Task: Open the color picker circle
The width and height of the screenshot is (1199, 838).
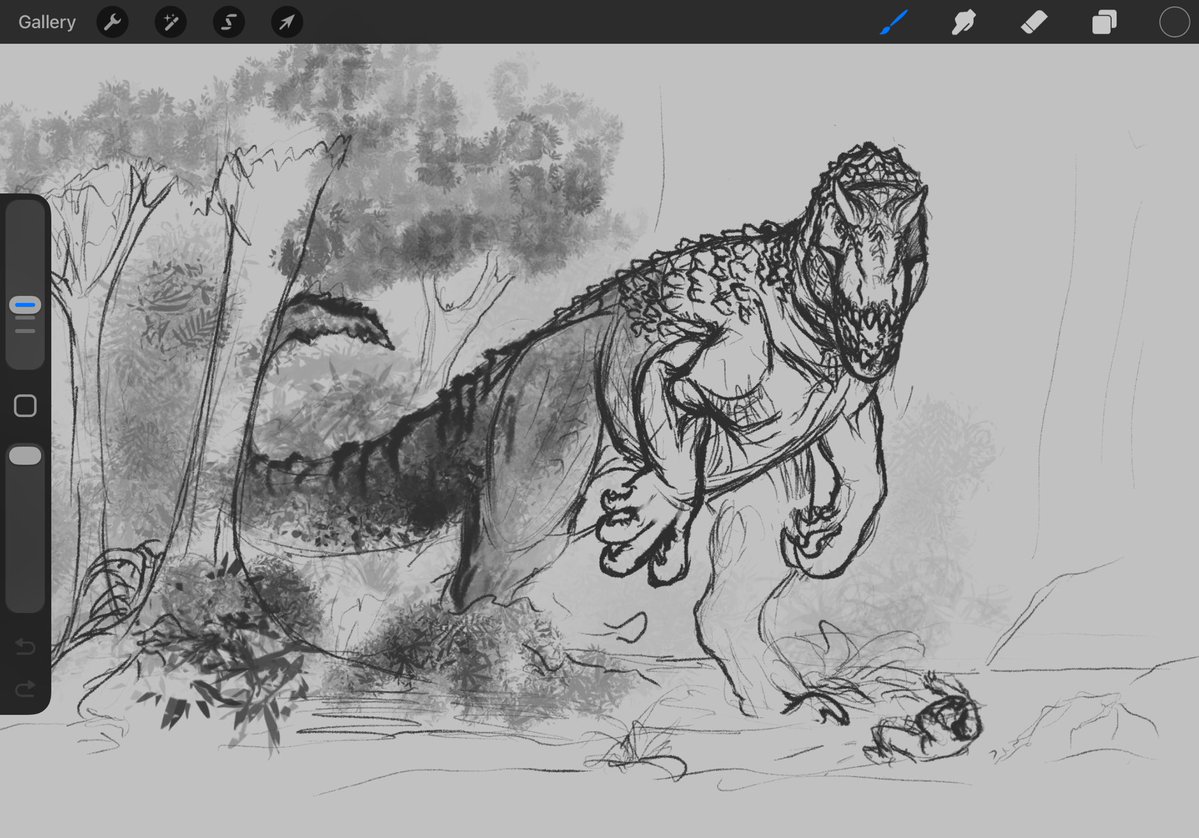Action: [x=1174, y=22]
